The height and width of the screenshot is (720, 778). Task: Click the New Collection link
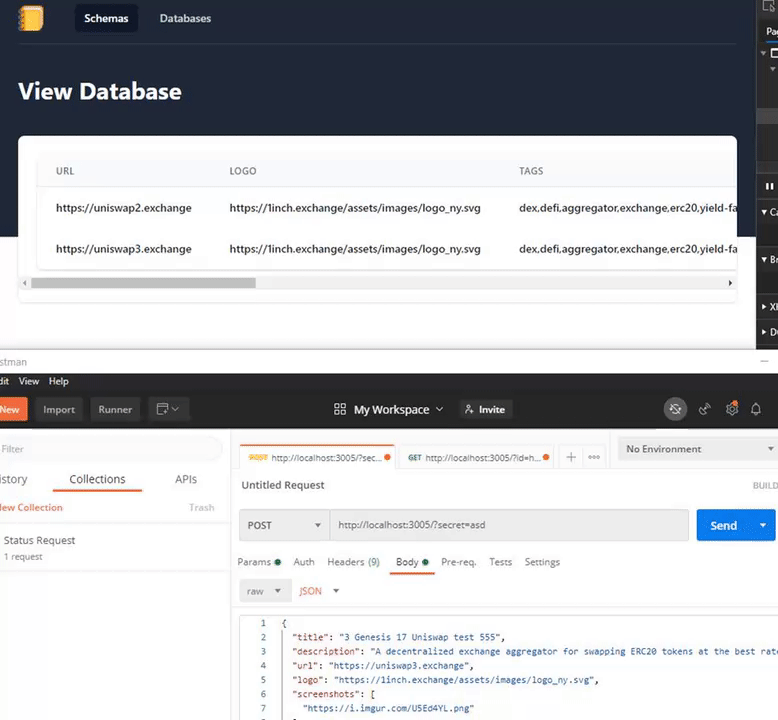pos(31,508)
